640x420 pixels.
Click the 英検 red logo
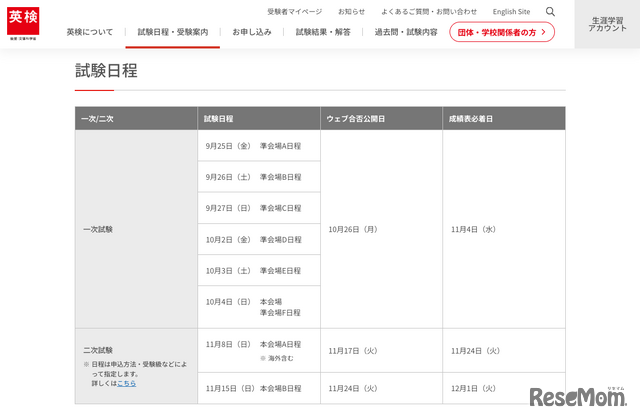[x=23, y=23]
